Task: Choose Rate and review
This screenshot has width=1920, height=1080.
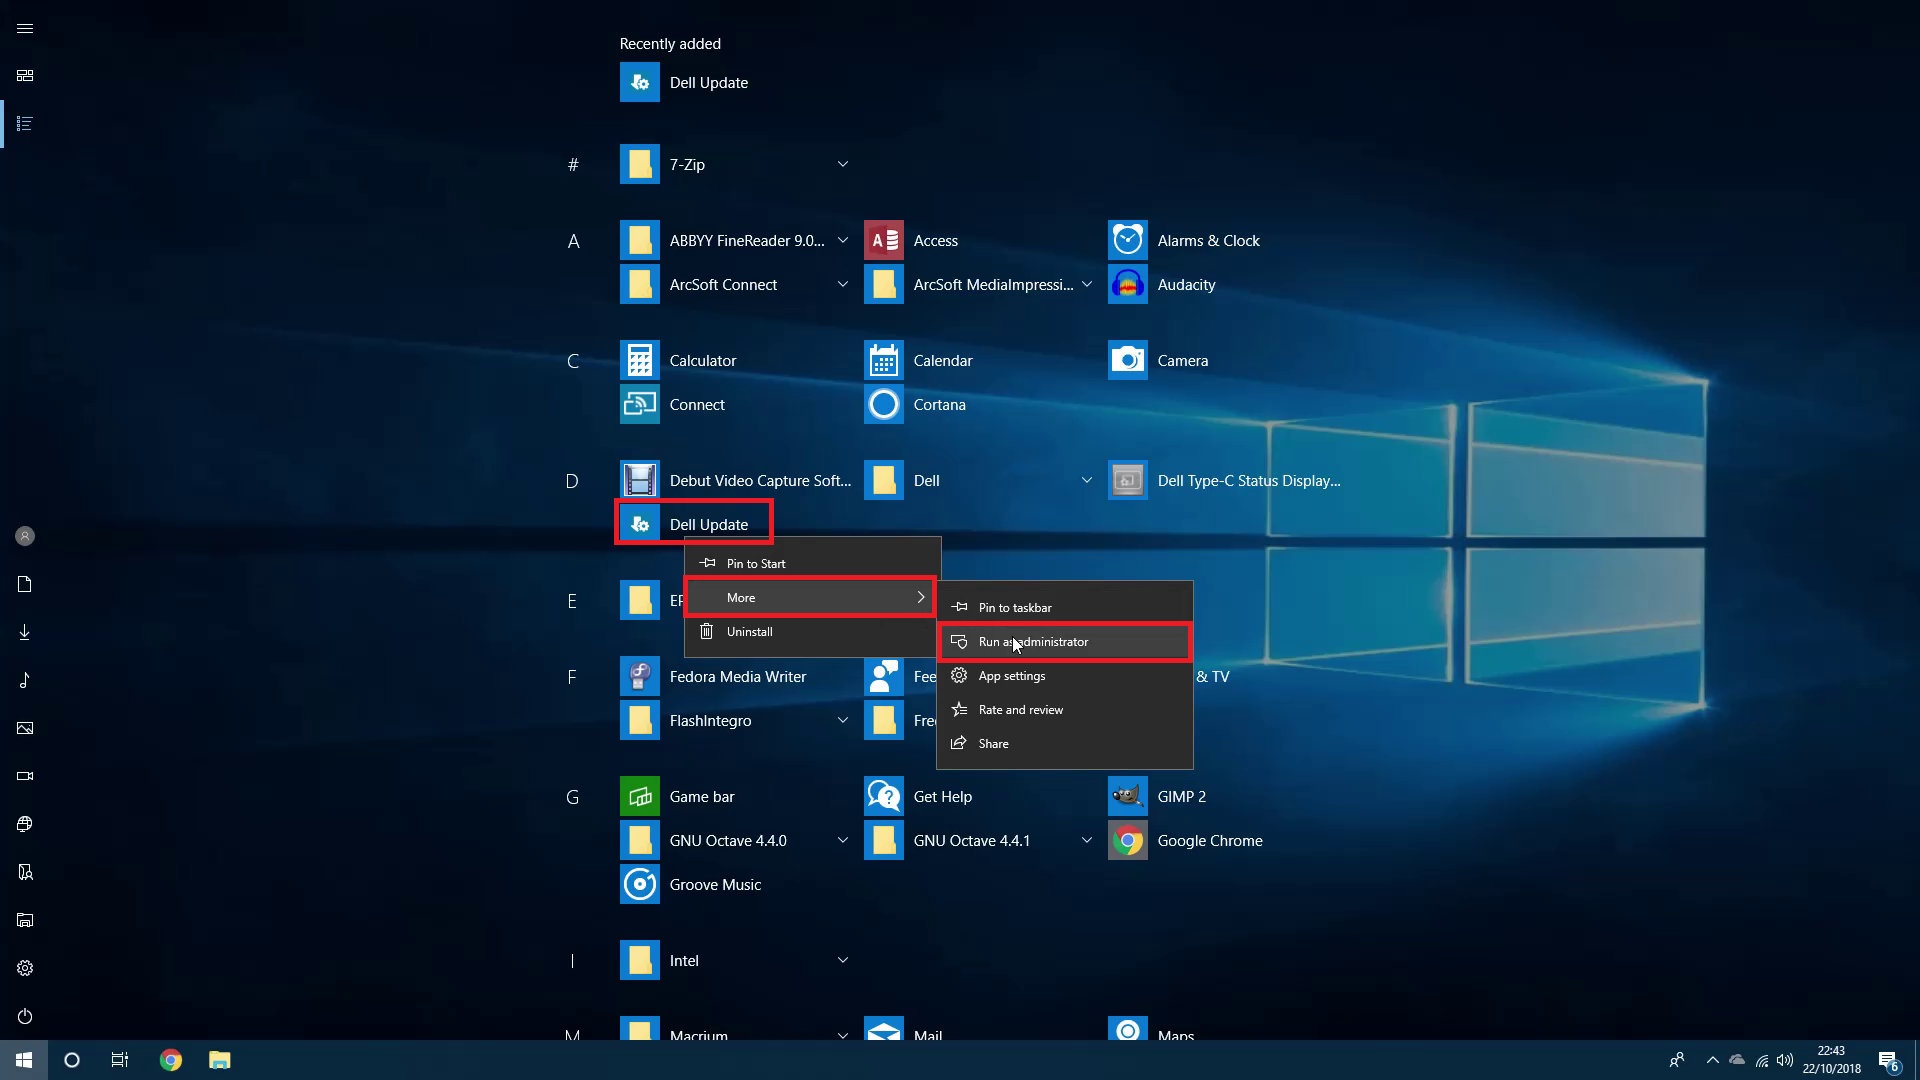Action: pos(1064,709)
